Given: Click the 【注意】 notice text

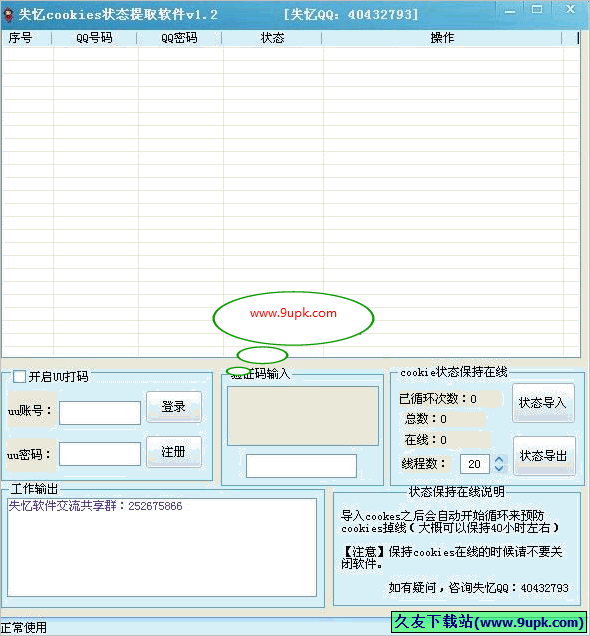Looking at the screenshot, I should click(451, 557).
